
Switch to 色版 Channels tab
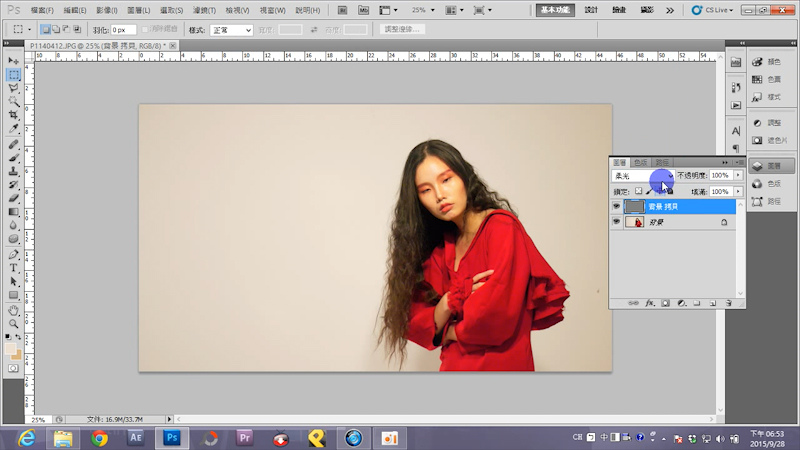pos(640,162)
